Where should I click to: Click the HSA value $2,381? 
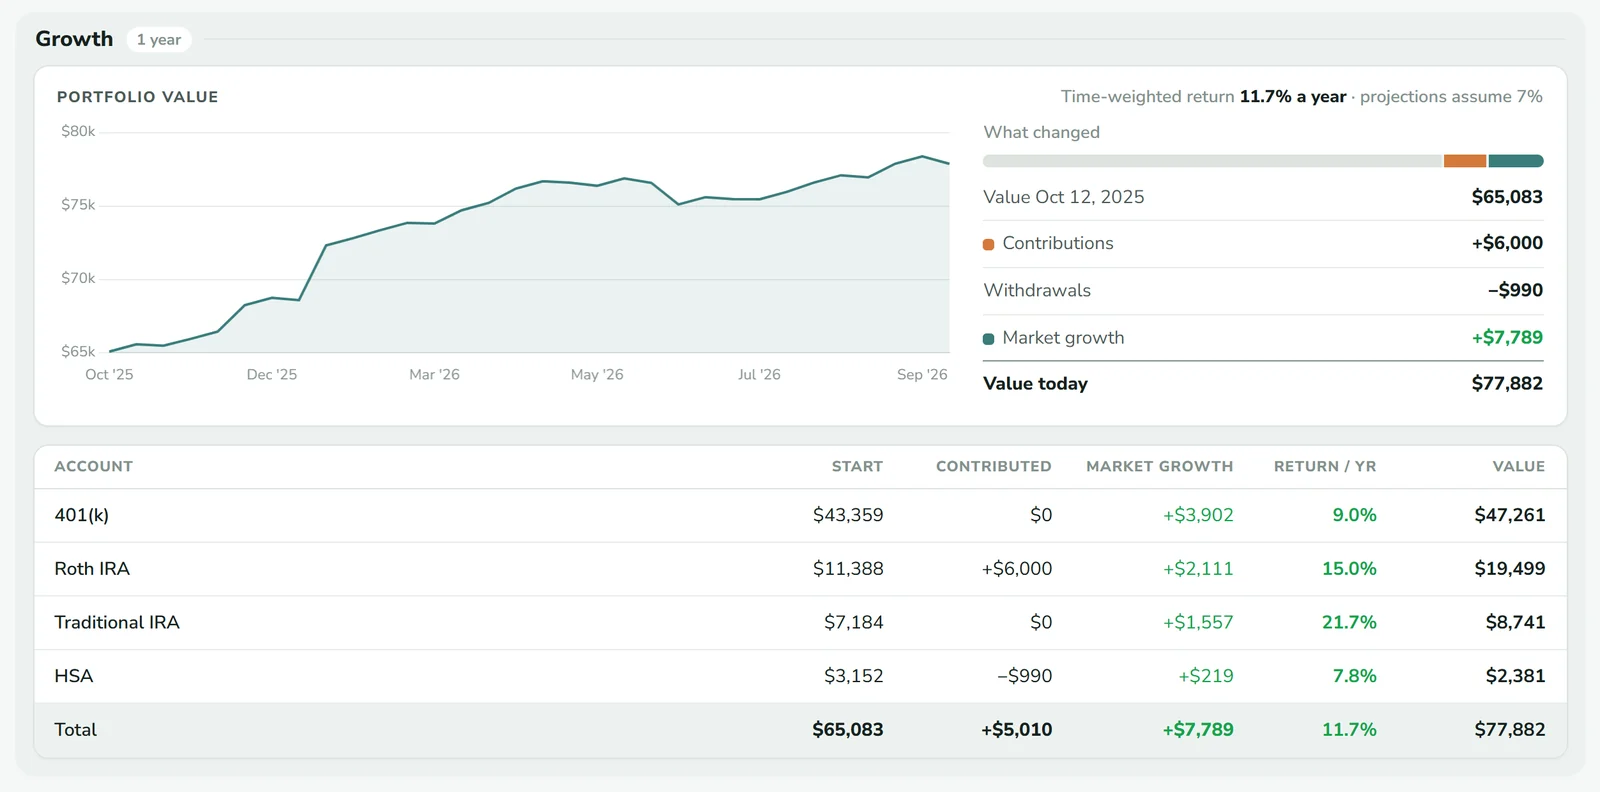pyautogui.click(x=1515, y=676)
